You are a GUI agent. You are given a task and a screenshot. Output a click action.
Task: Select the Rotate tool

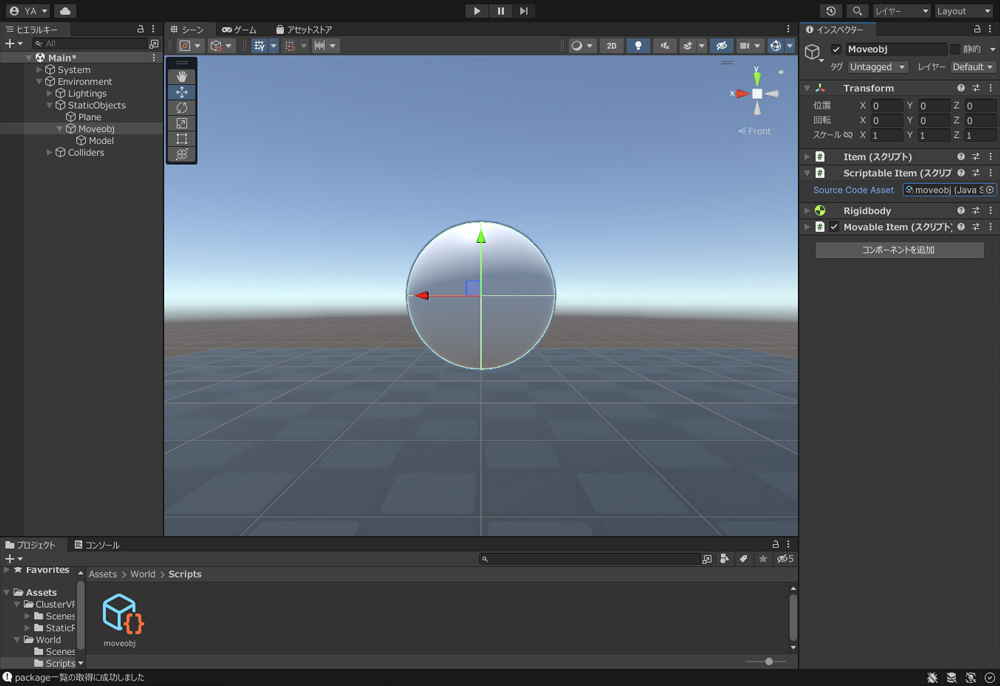coord(182,108)
